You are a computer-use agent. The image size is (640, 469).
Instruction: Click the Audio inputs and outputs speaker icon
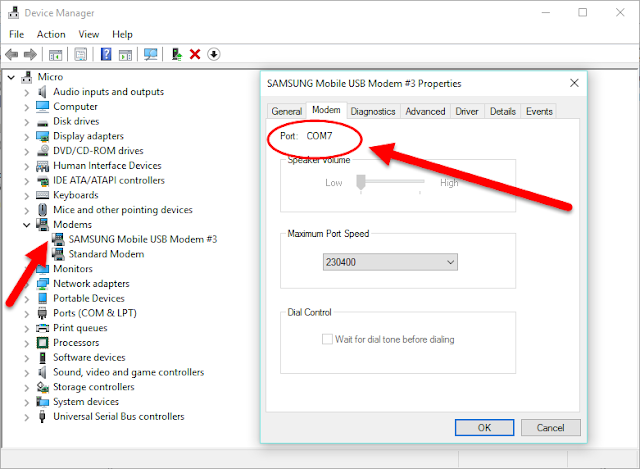[x=42, y=92]
